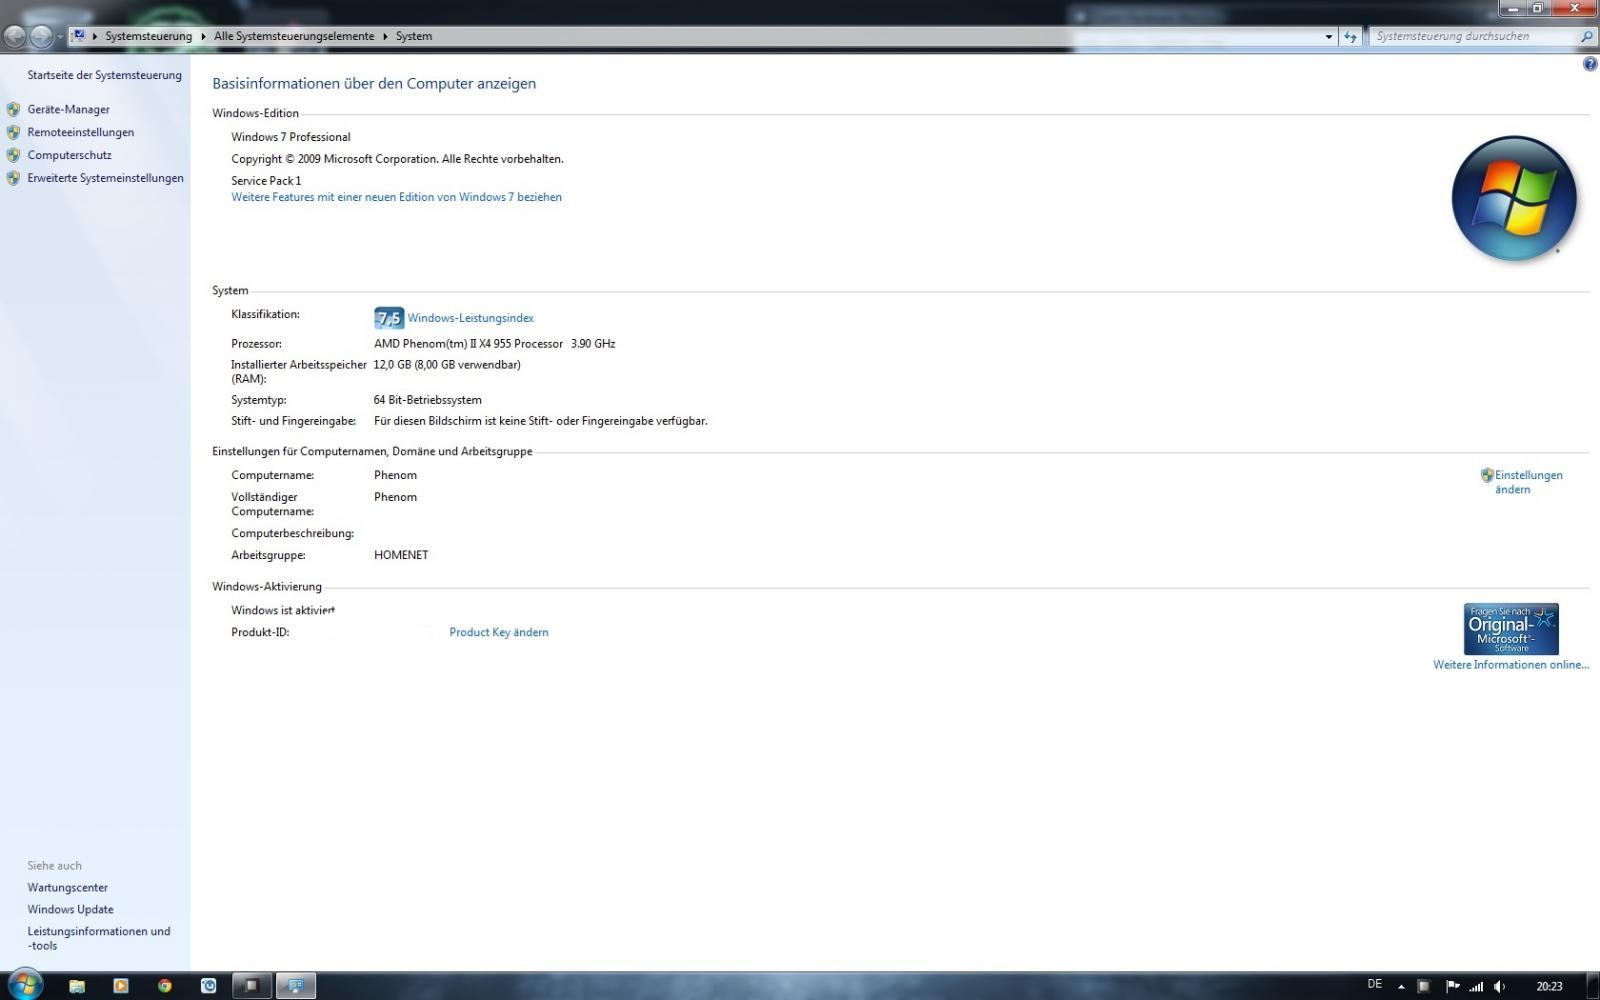Switch to the dark window taskbar button

coord(252,986)
